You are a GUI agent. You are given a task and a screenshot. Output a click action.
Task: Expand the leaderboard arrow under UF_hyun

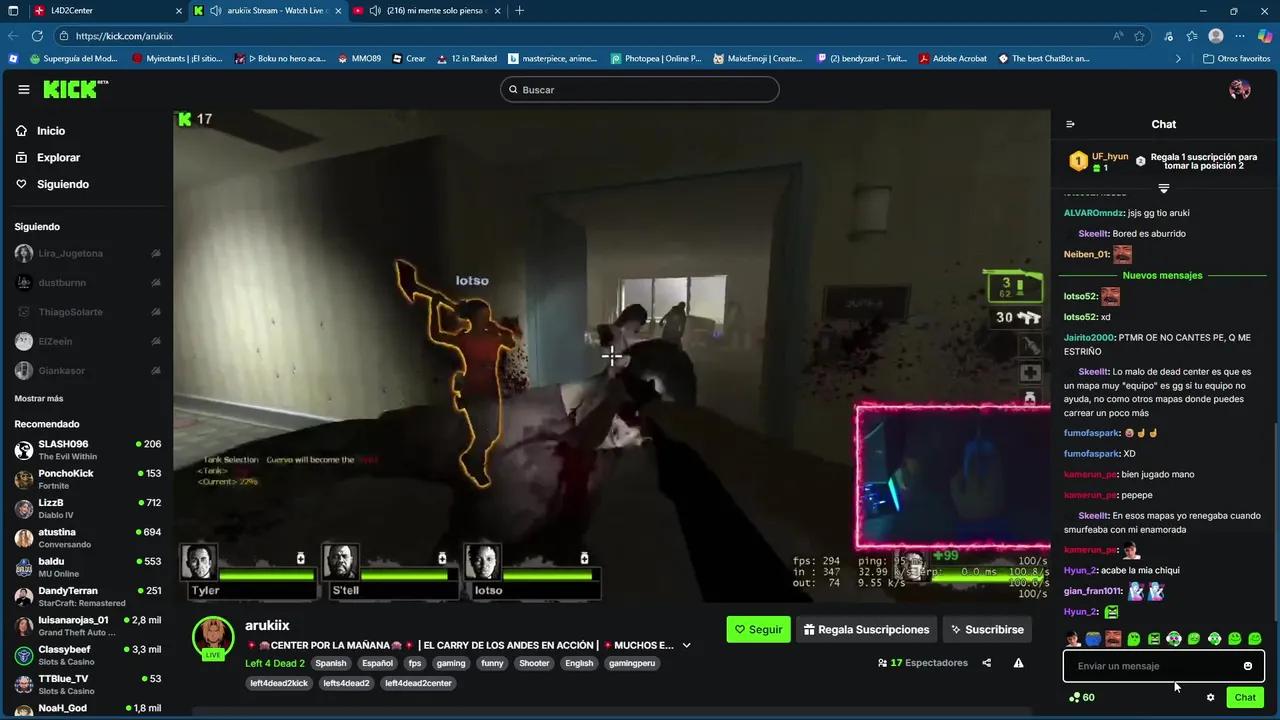click(1163, 188)
